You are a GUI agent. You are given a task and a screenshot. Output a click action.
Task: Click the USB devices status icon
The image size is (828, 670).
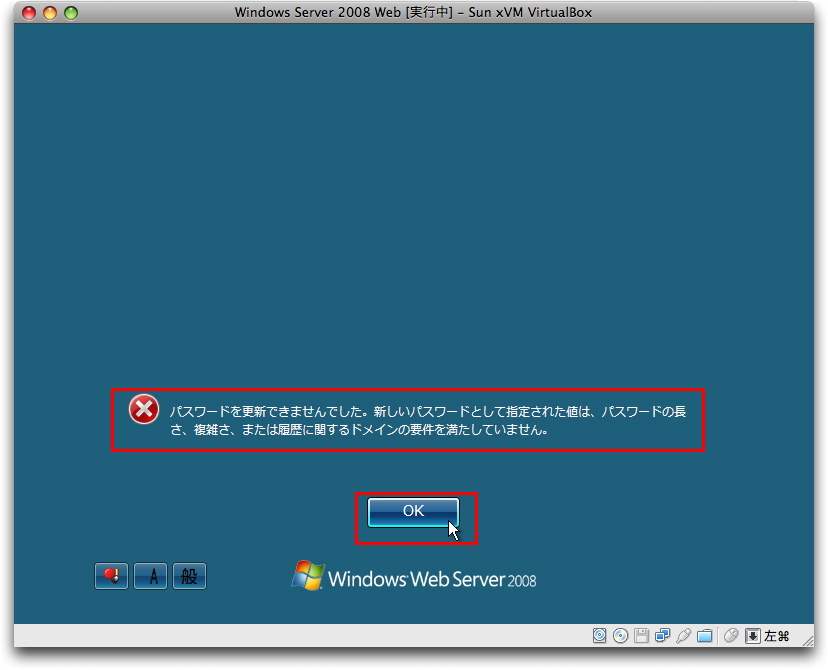click(x=683, y=636)
